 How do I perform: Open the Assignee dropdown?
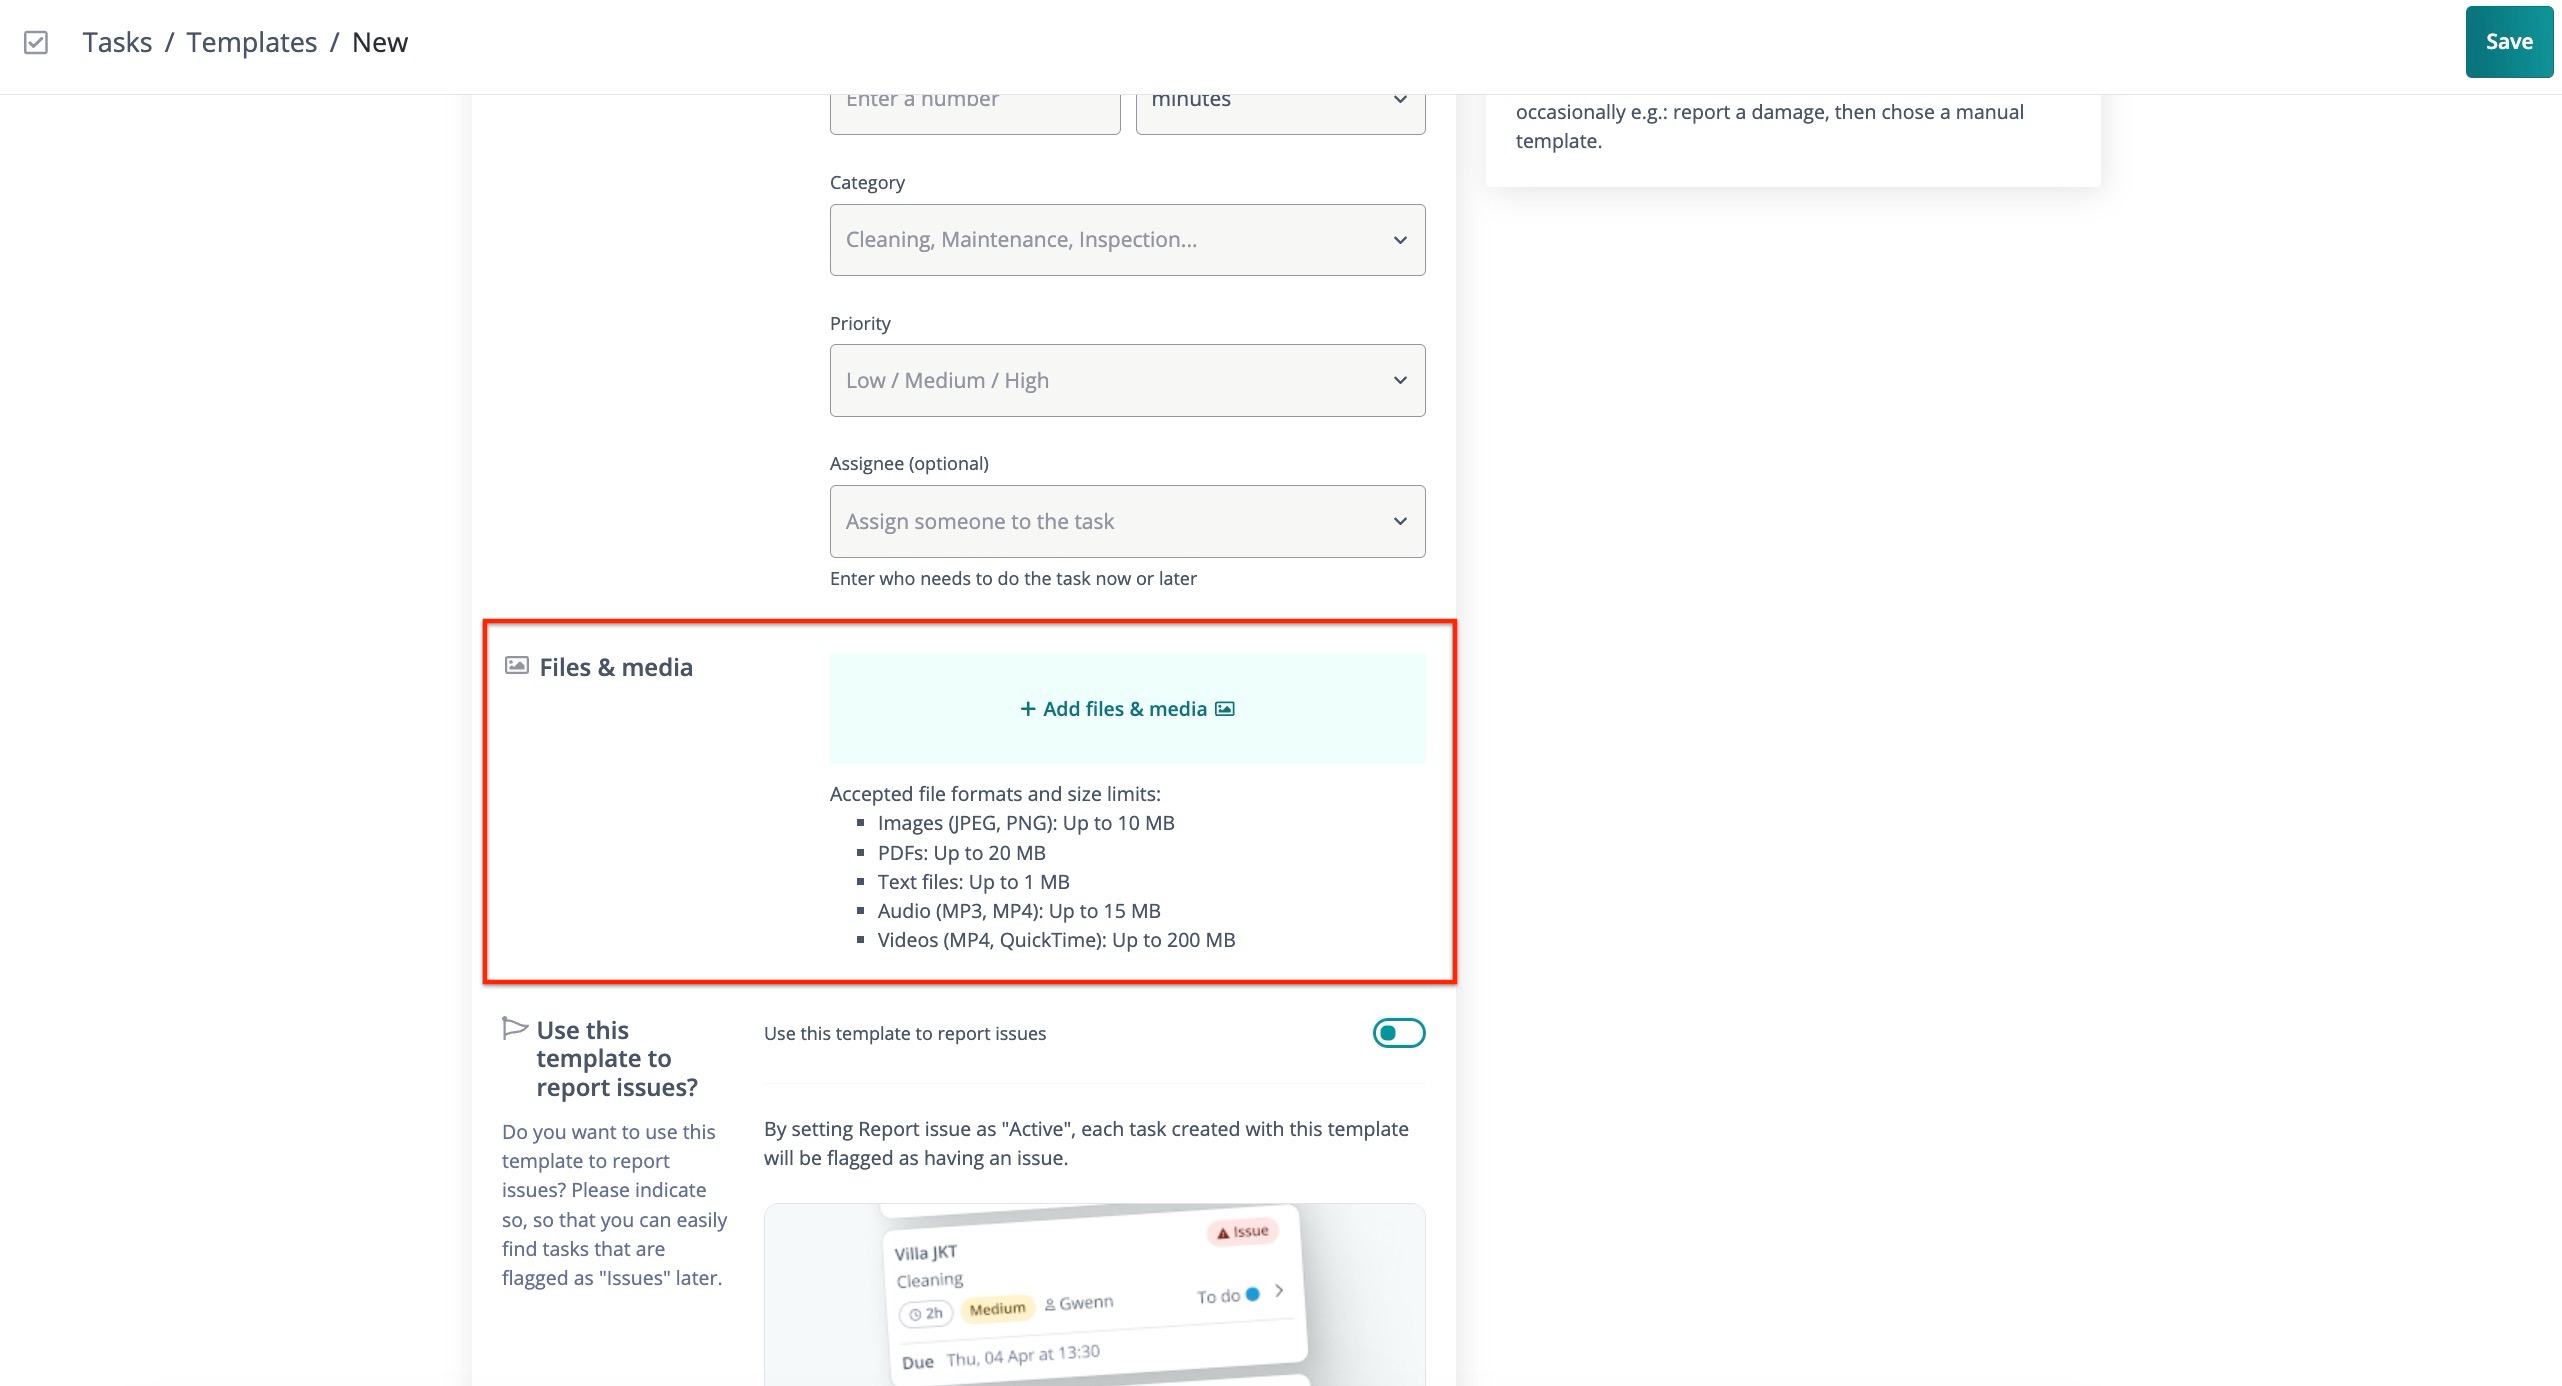pyautogui.click(x=1127, y=522)
